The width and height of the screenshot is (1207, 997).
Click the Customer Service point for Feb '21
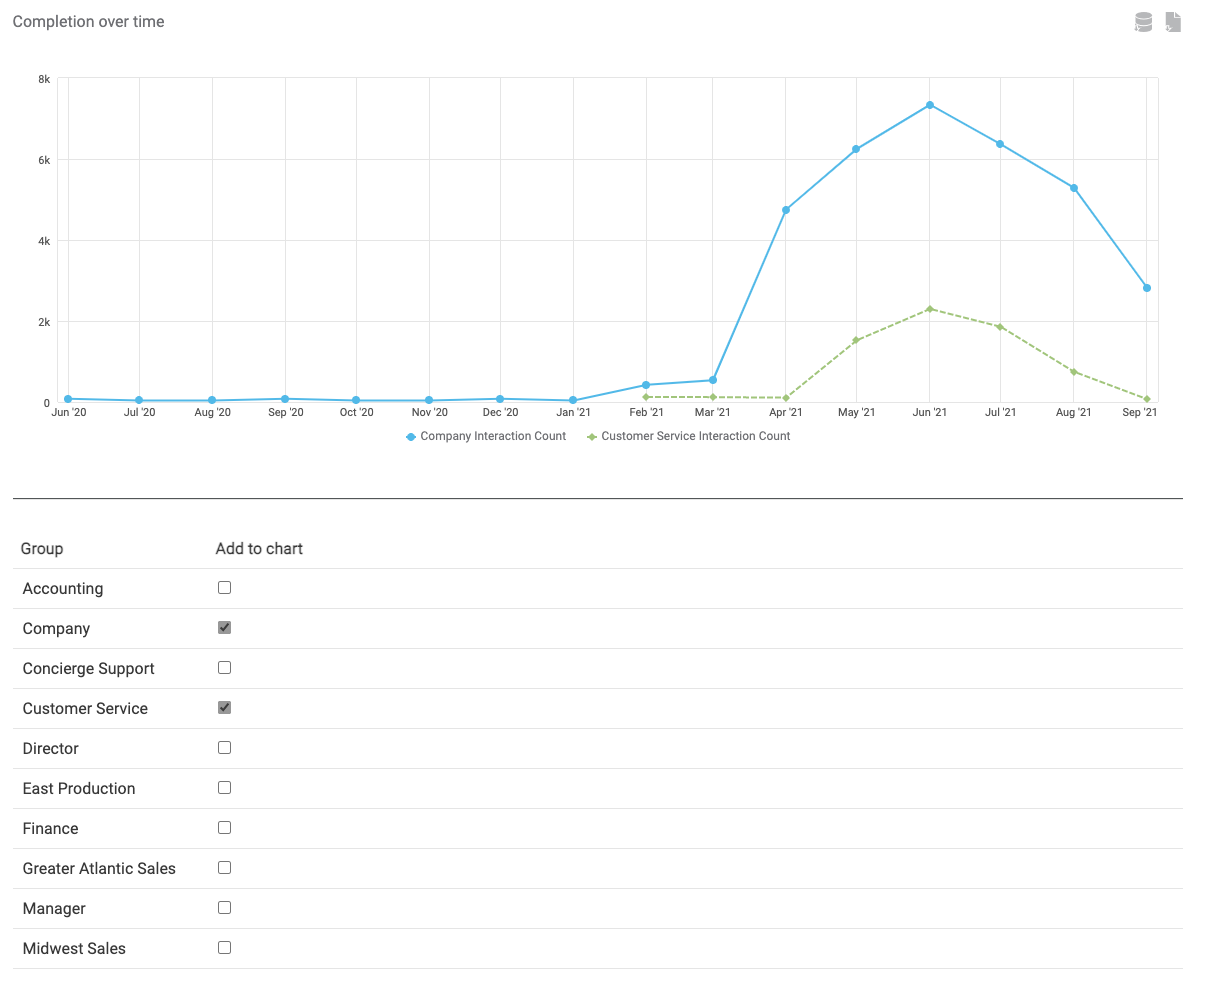tap(647, 397)
